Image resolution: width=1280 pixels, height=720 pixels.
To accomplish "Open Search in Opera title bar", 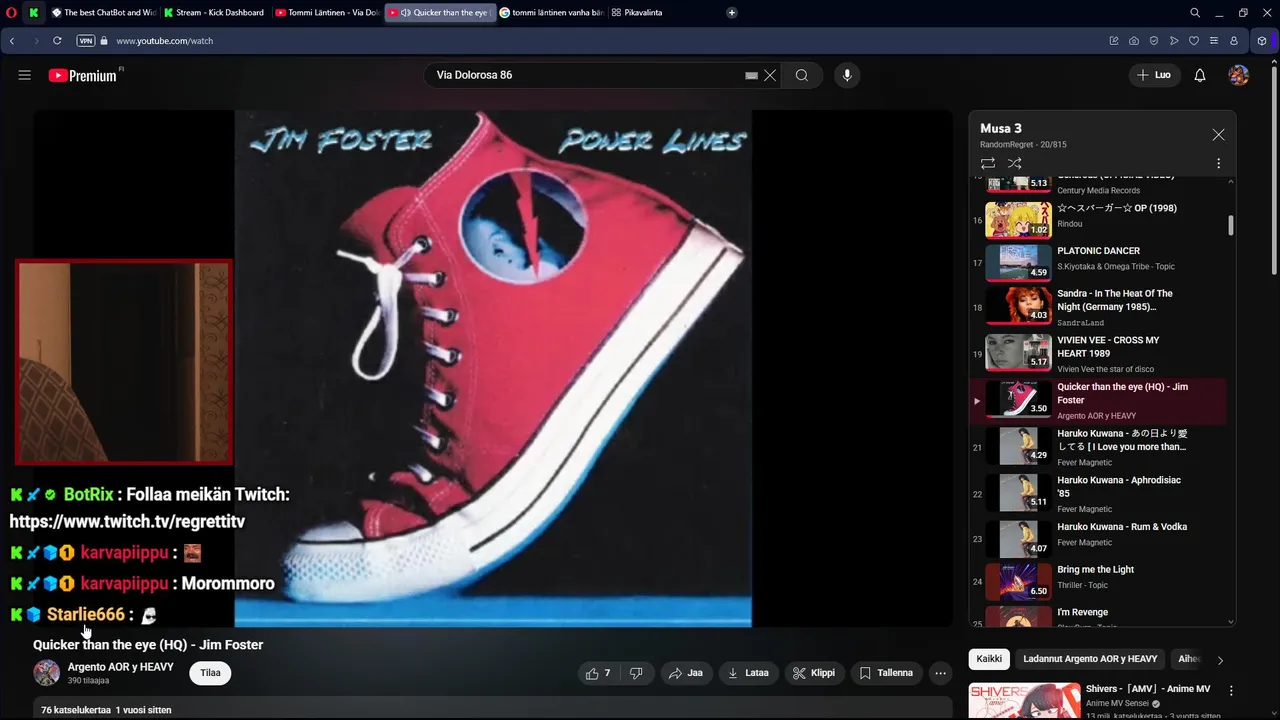I will click(1194, 13).
